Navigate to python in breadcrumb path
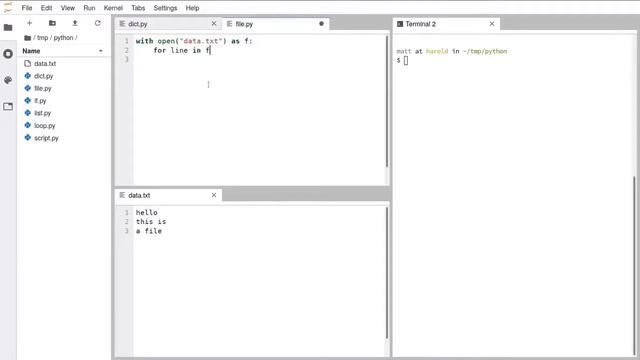The width and height of the screenshot is (640, 360). [63, 38]
